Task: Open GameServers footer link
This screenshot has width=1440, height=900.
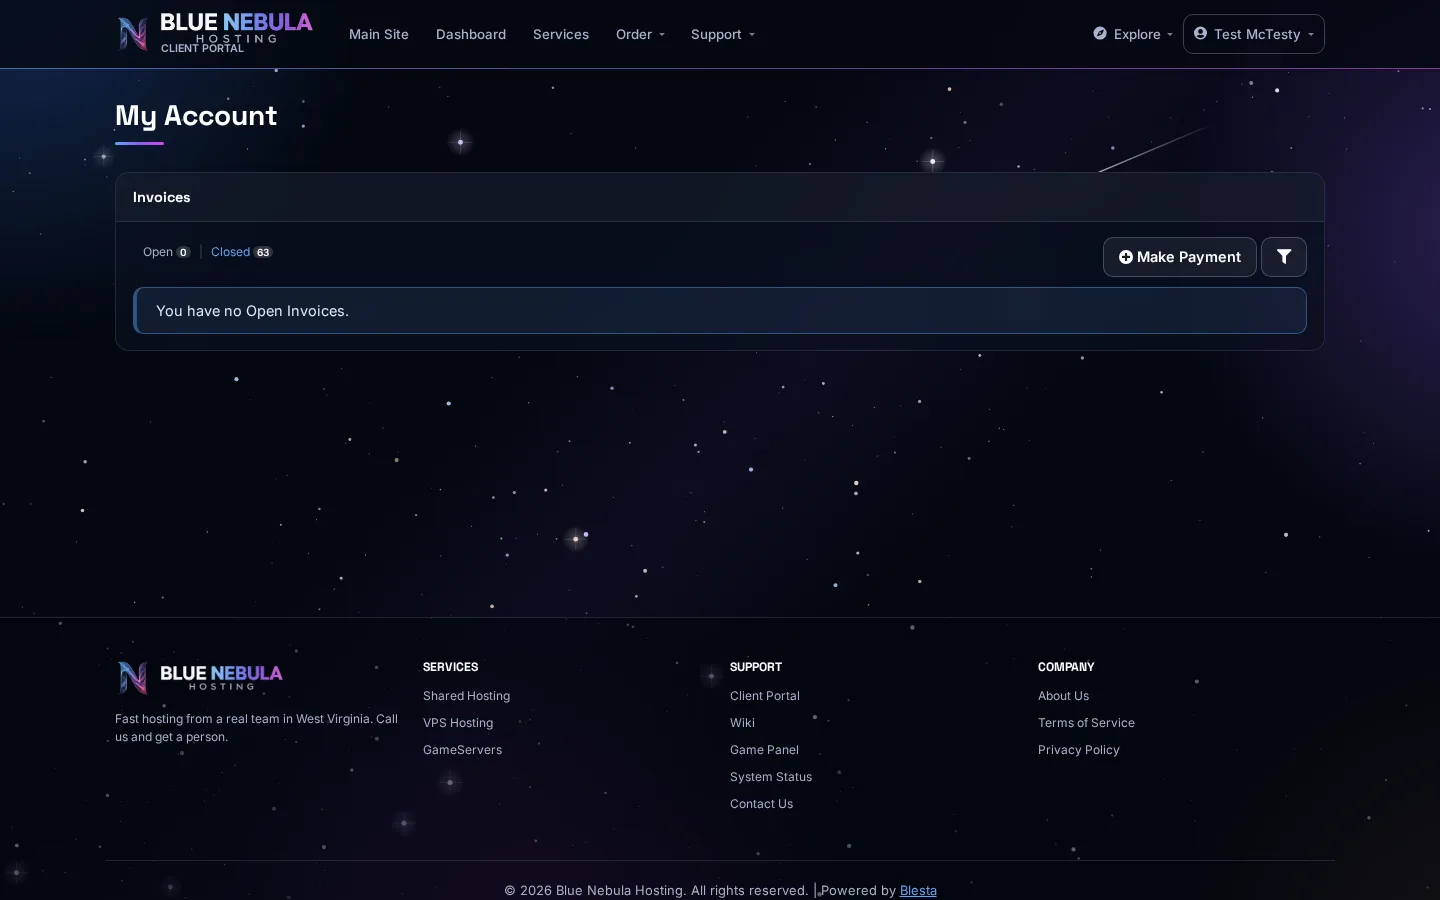Action: tap(462, 750)
